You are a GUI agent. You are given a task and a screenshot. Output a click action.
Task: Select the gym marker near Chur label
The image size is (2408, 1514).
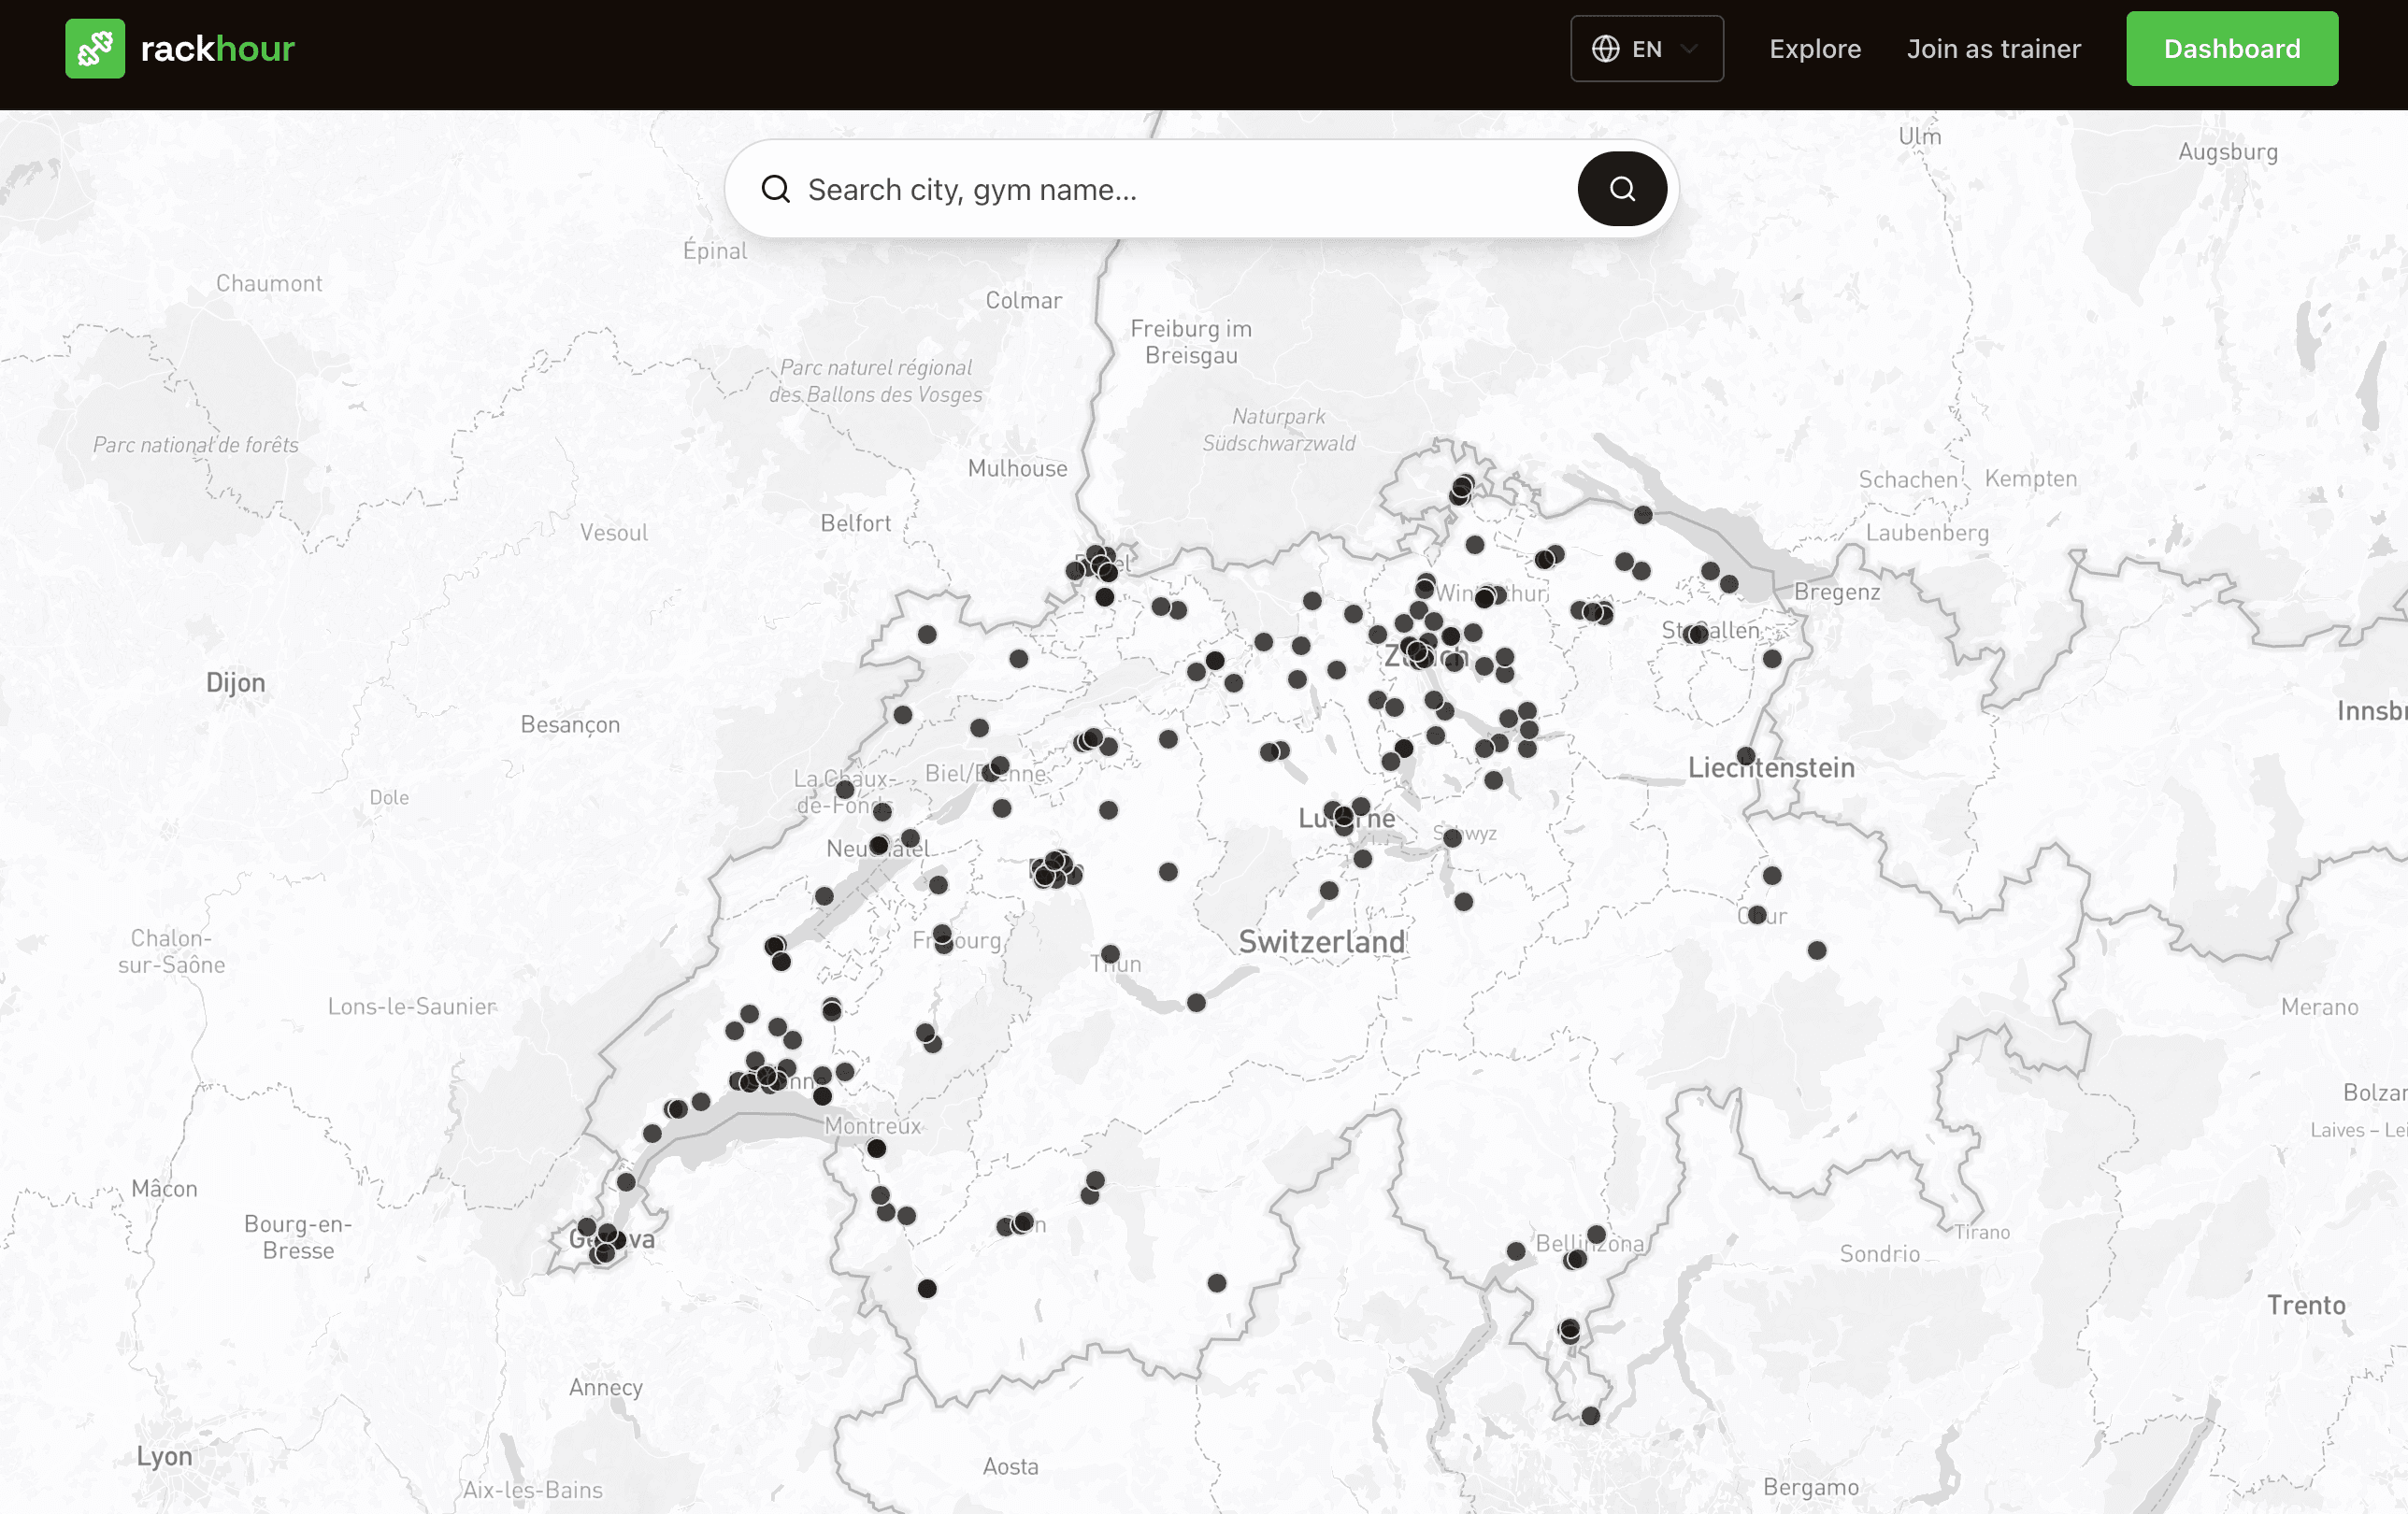[x=1757, y=915]
